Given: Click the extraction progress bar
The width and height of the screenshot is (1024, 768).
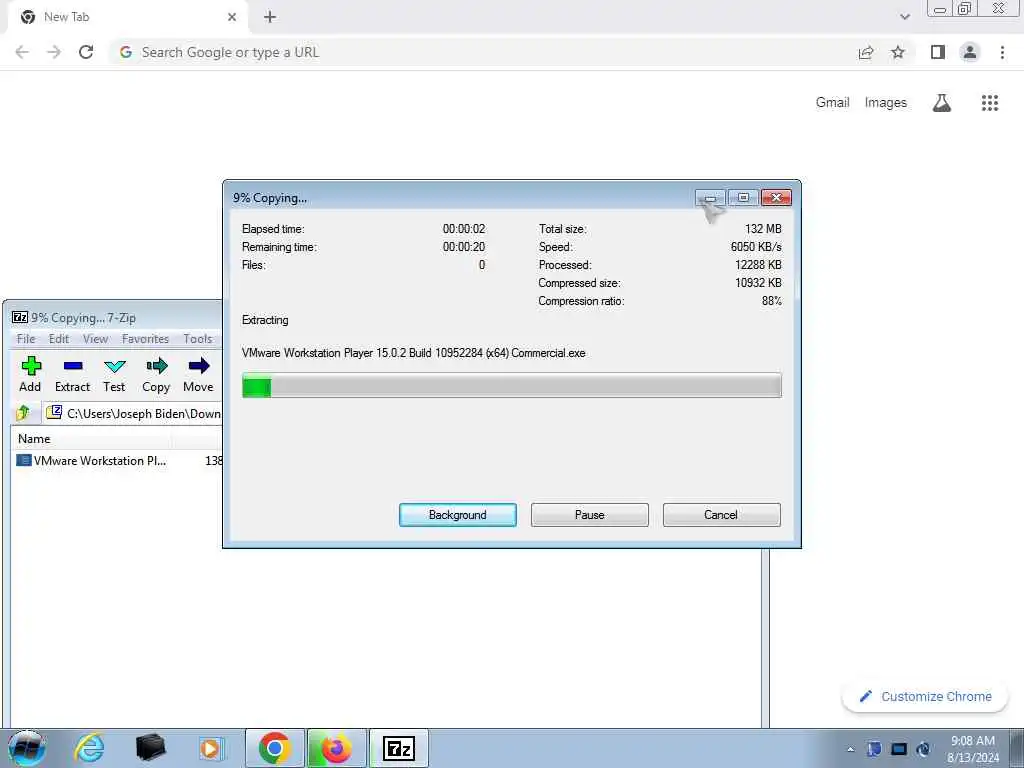Looking at the screenshot, I should (x=511, y=385).
